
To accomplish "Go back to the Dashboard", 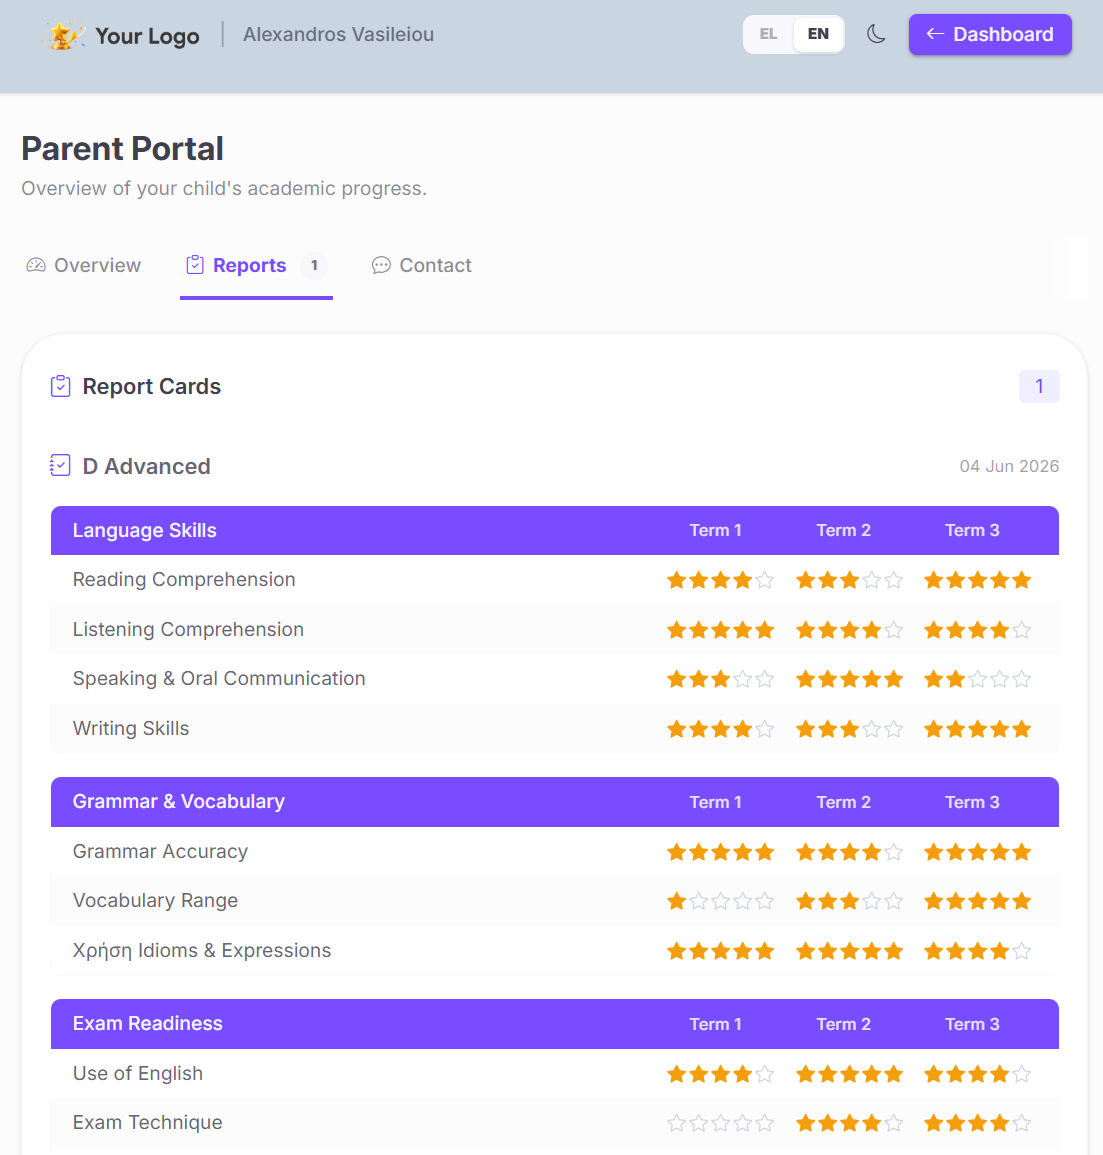I will (990, 35).
